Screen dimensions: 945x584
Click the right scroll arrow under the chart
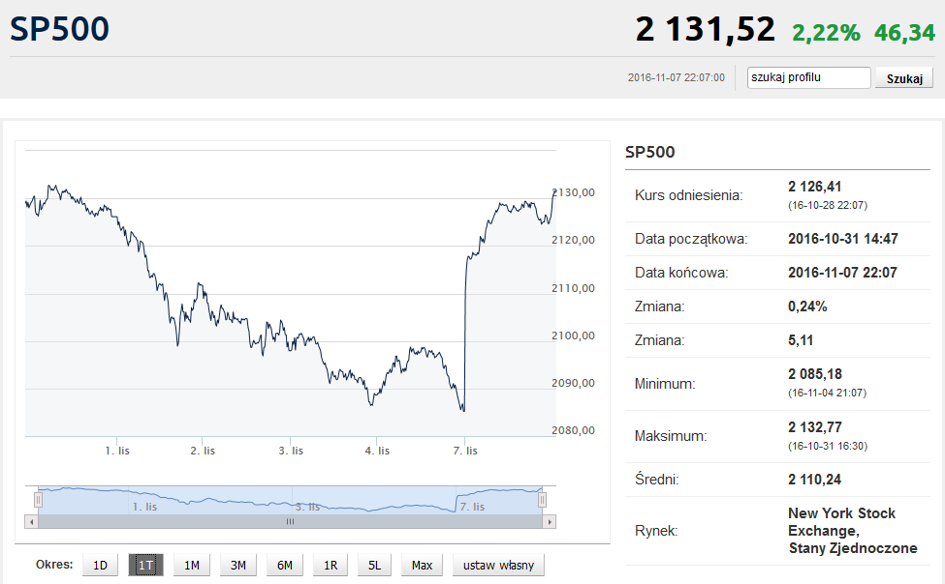(548, 521)
